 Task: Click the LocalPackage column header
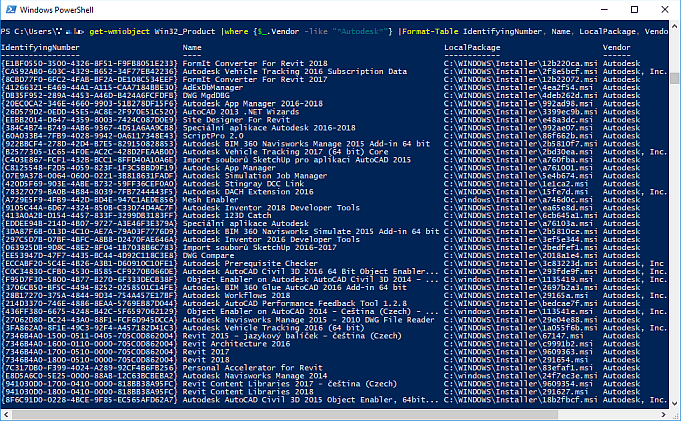tap(472, 47)
